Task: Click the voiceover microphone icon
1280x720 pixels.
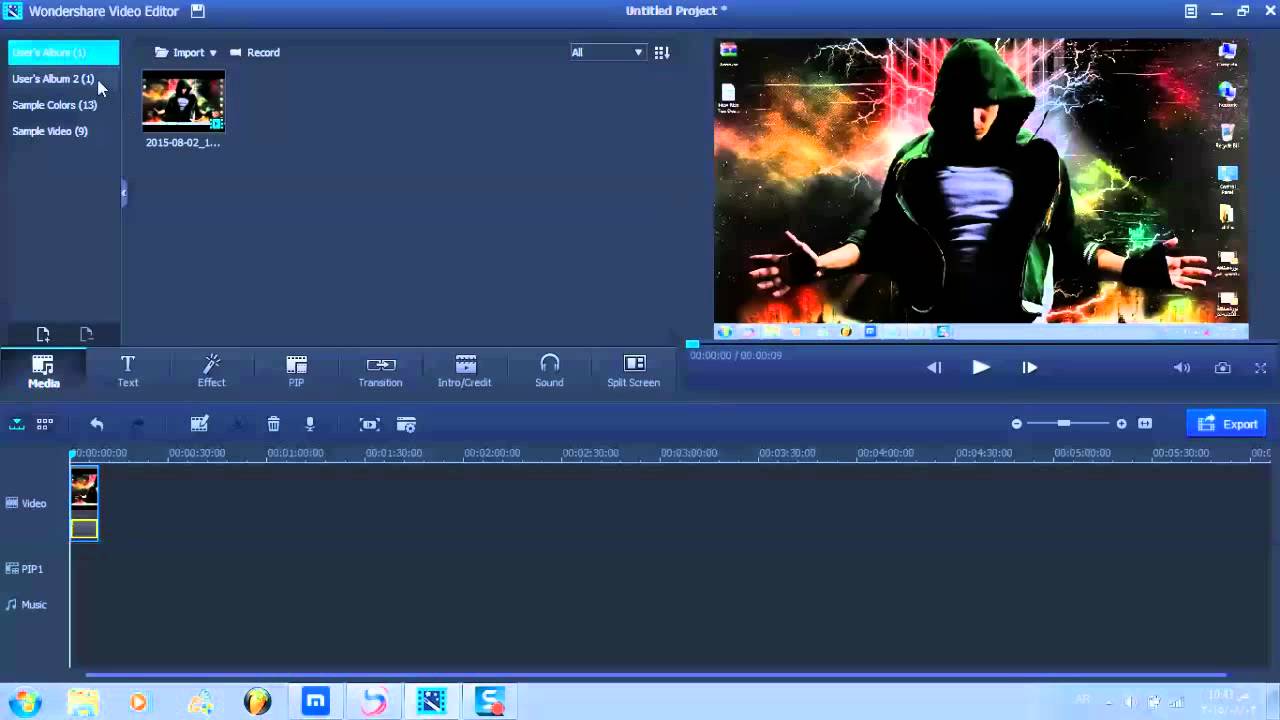Action: click(310, 424)
